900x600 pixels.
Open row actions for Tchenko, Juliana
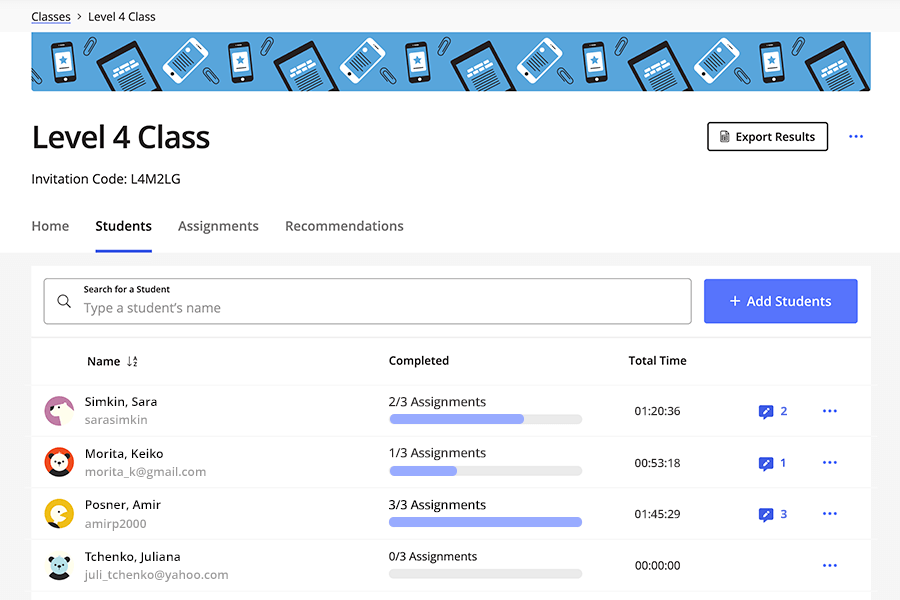tap(829, 565)
